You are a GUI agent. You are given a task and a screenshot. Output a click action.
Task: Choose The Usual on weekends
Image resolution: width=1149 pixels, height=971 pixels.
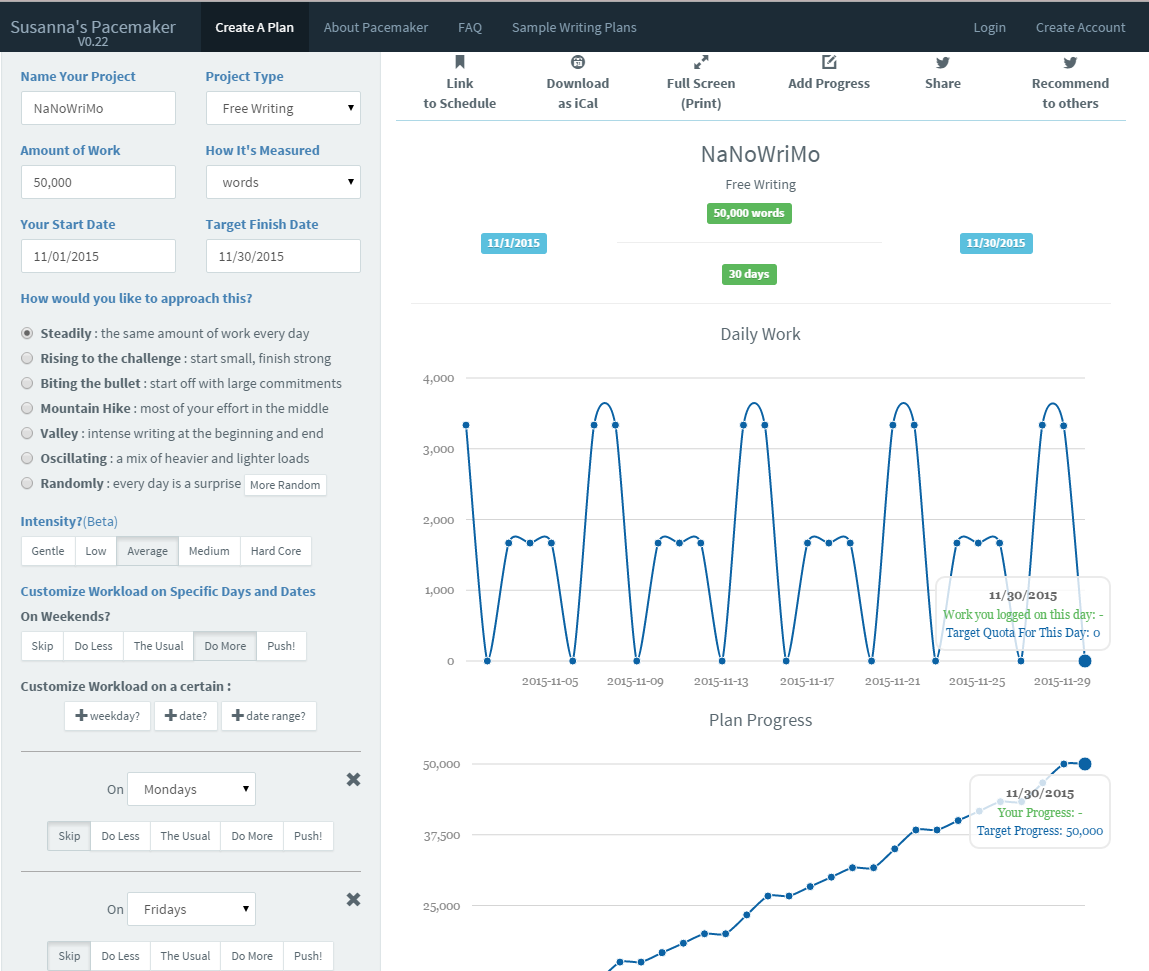coord(158,646)
